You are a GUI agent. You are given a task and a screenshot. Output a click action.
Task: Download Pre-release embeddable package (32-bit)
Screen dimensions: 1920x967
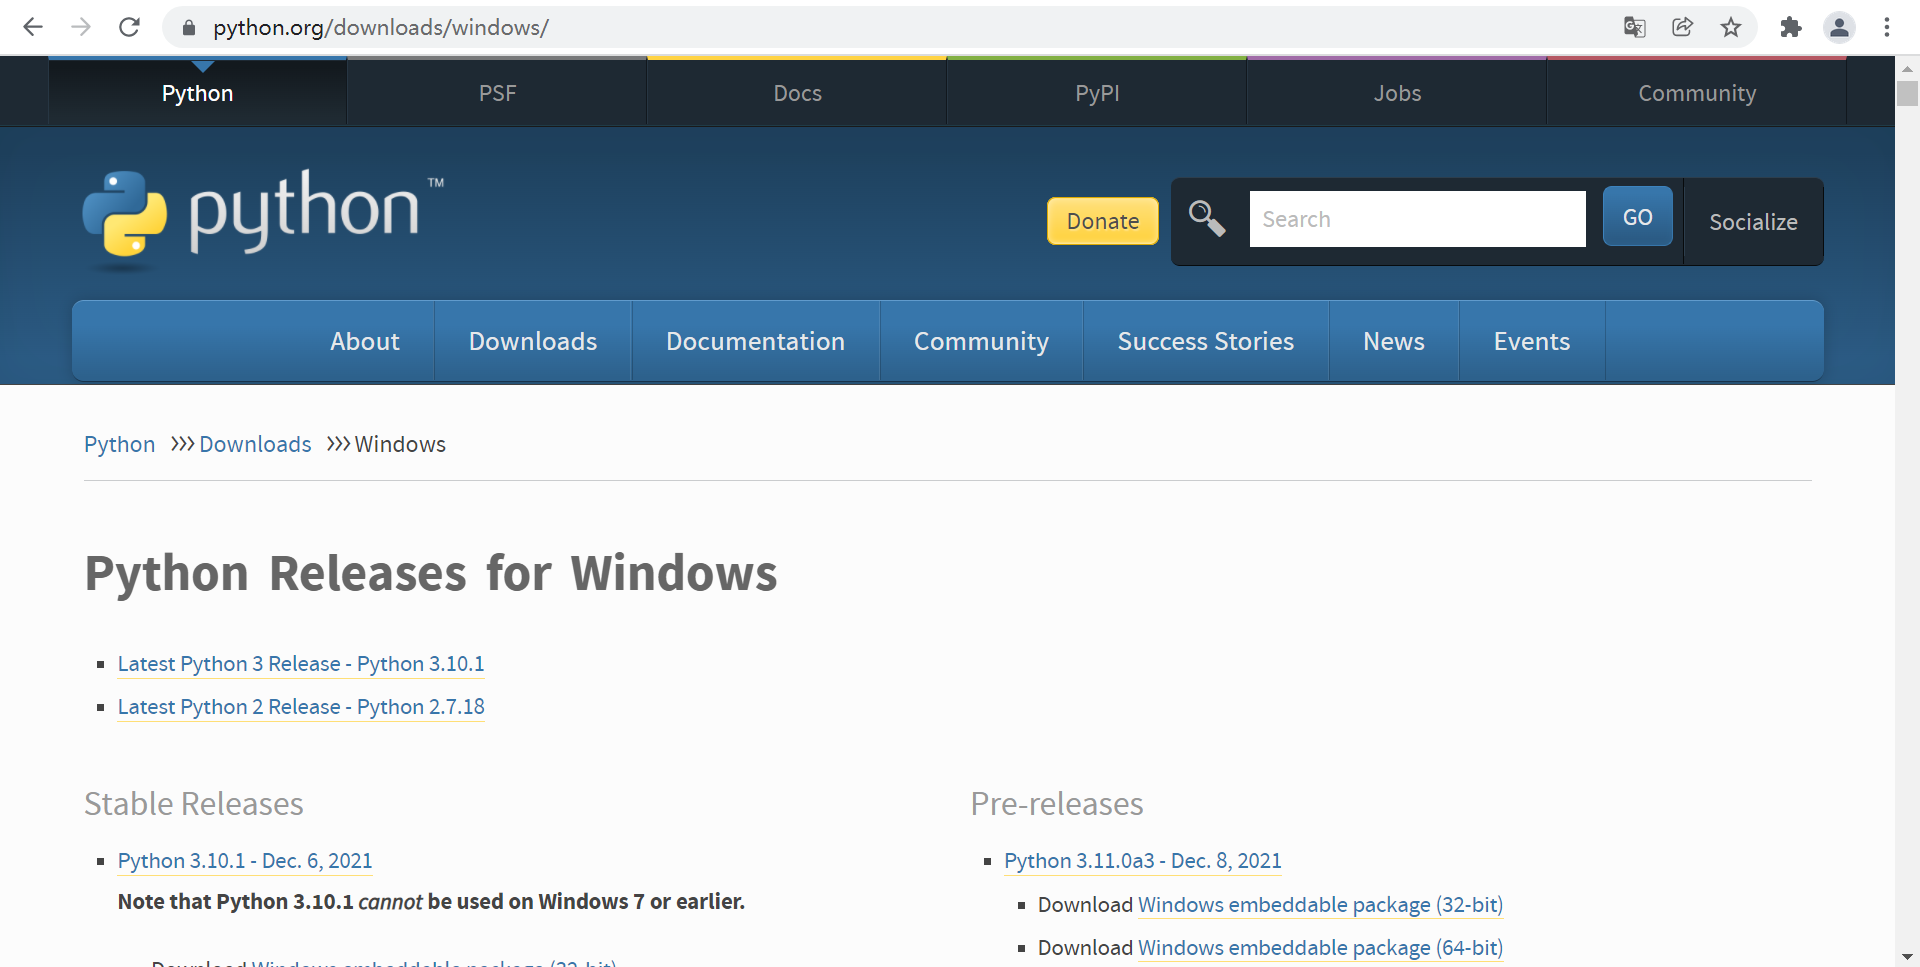coord(1320,905)
